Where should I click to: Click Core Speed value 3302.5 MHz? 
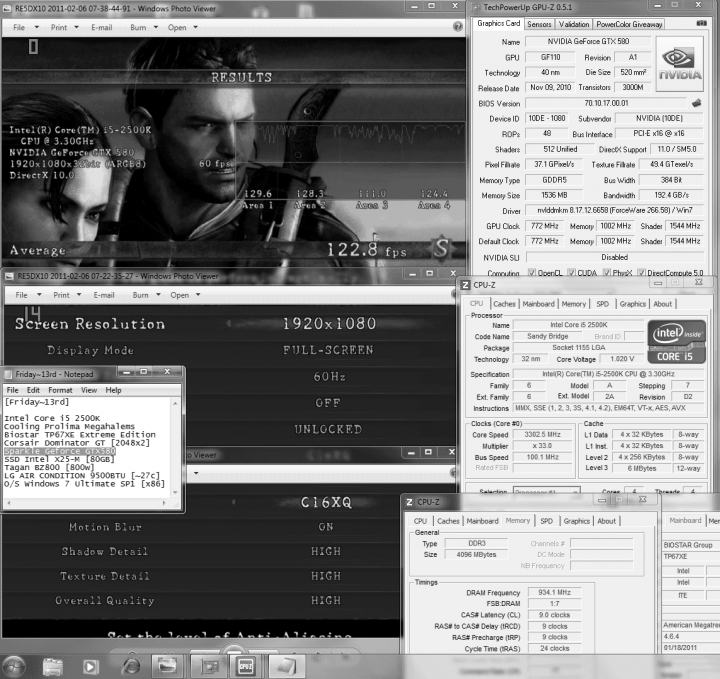tap(543, 434)
